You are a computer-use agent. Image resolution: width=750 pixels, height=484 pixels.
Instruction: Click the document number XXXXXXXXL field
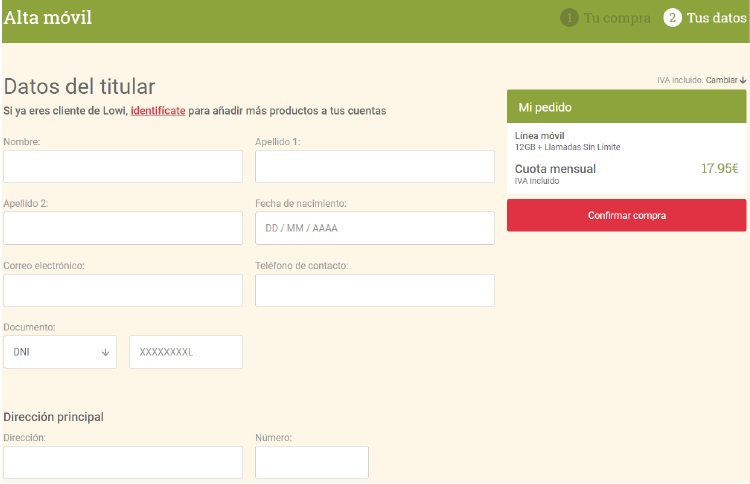coord(186,352)
